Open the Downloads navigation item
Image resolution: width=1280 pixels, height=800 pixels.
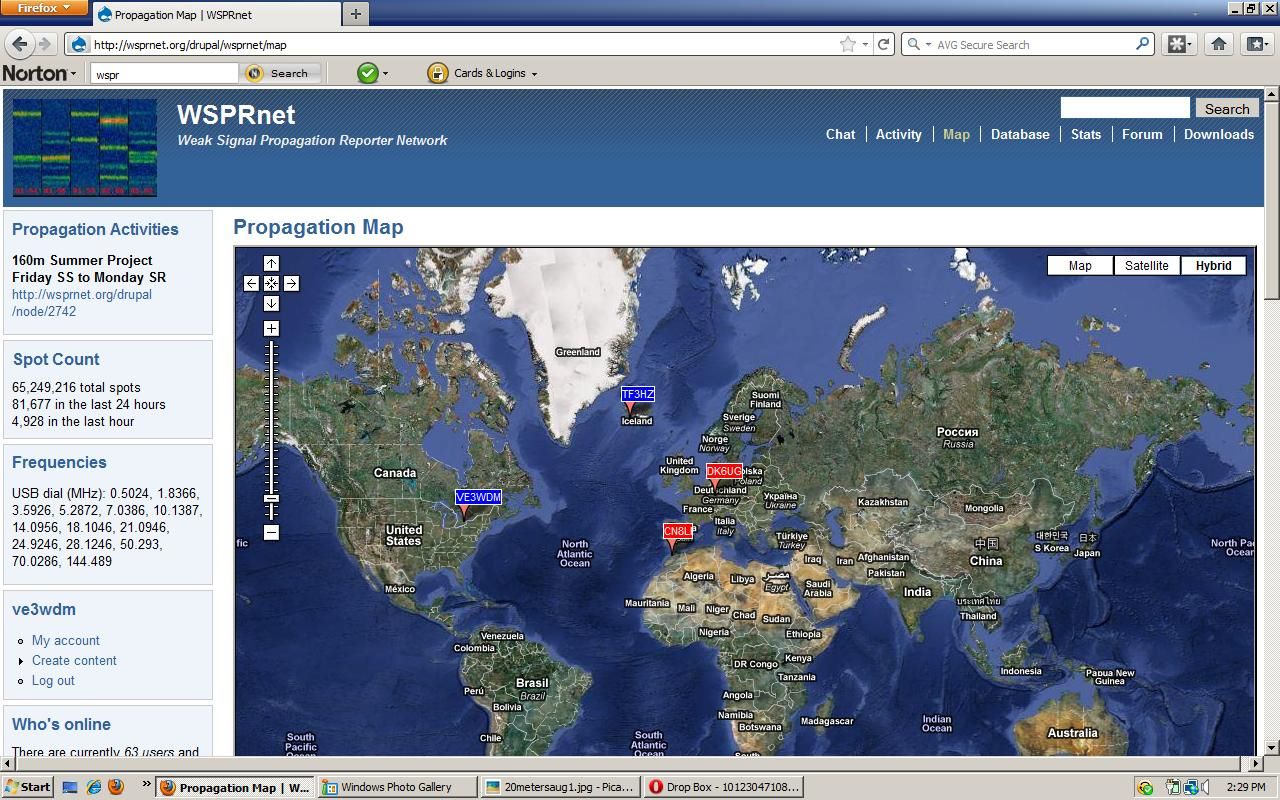(1219, 134)
